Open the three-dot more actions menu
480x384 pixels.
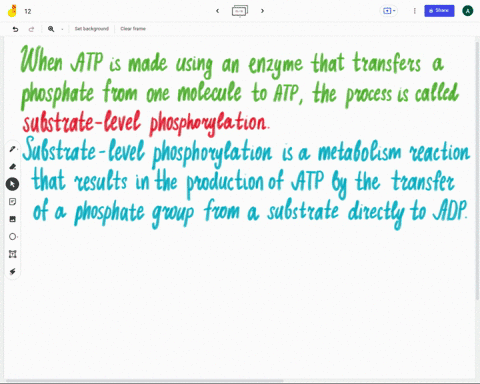pyautogui.click(x=415, y=11)
